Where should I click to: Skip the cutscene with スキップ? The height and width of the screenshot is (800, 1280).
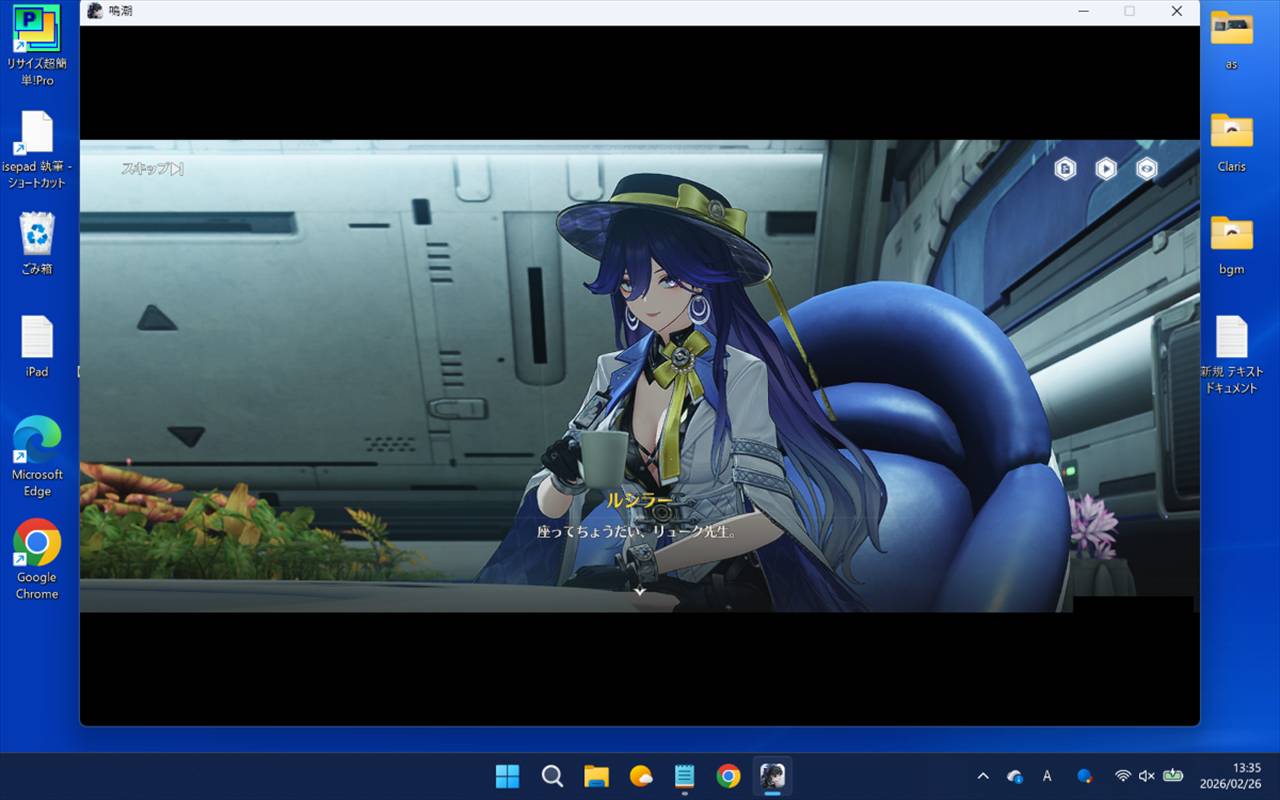(152, 169)
